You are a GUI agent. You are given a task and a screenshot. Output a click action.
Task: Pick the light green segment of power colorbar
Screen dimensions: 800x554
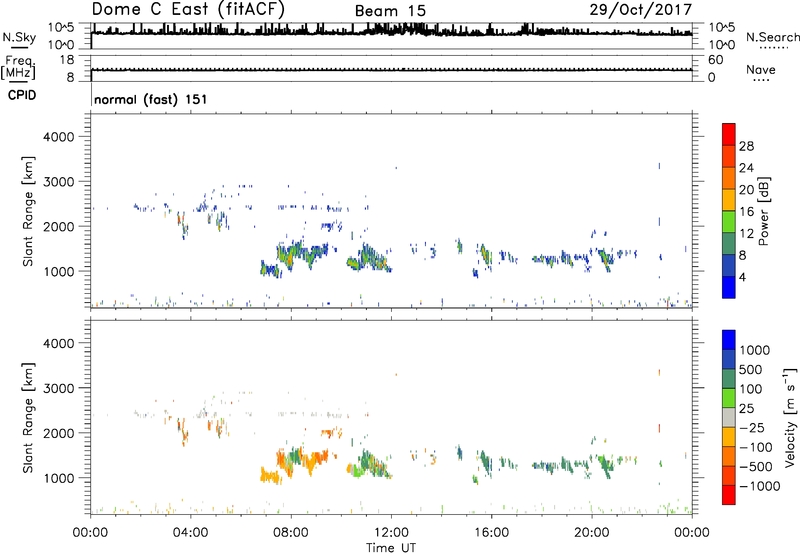click(x=729, y=222)
